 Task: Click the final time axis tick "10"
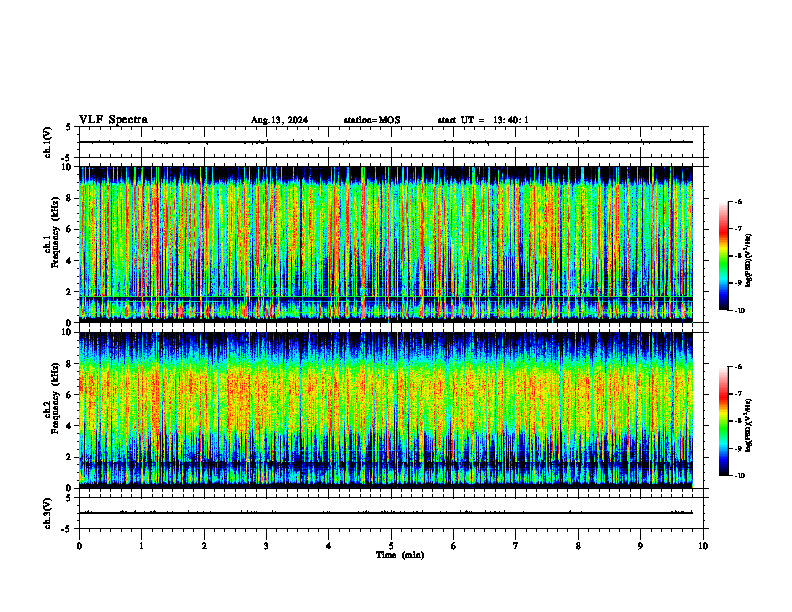(703, 546)
